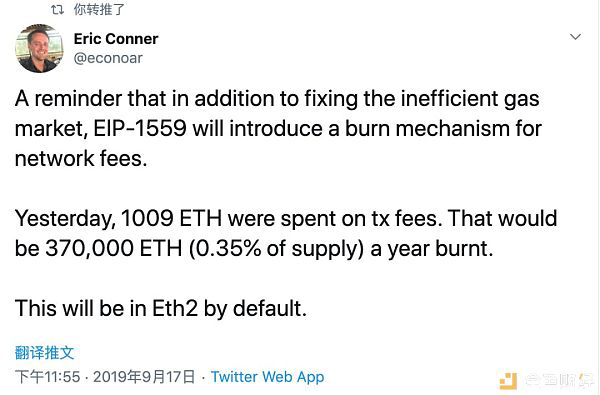
Task: Click the Eric Conner display name
Action: coord(116,39)
